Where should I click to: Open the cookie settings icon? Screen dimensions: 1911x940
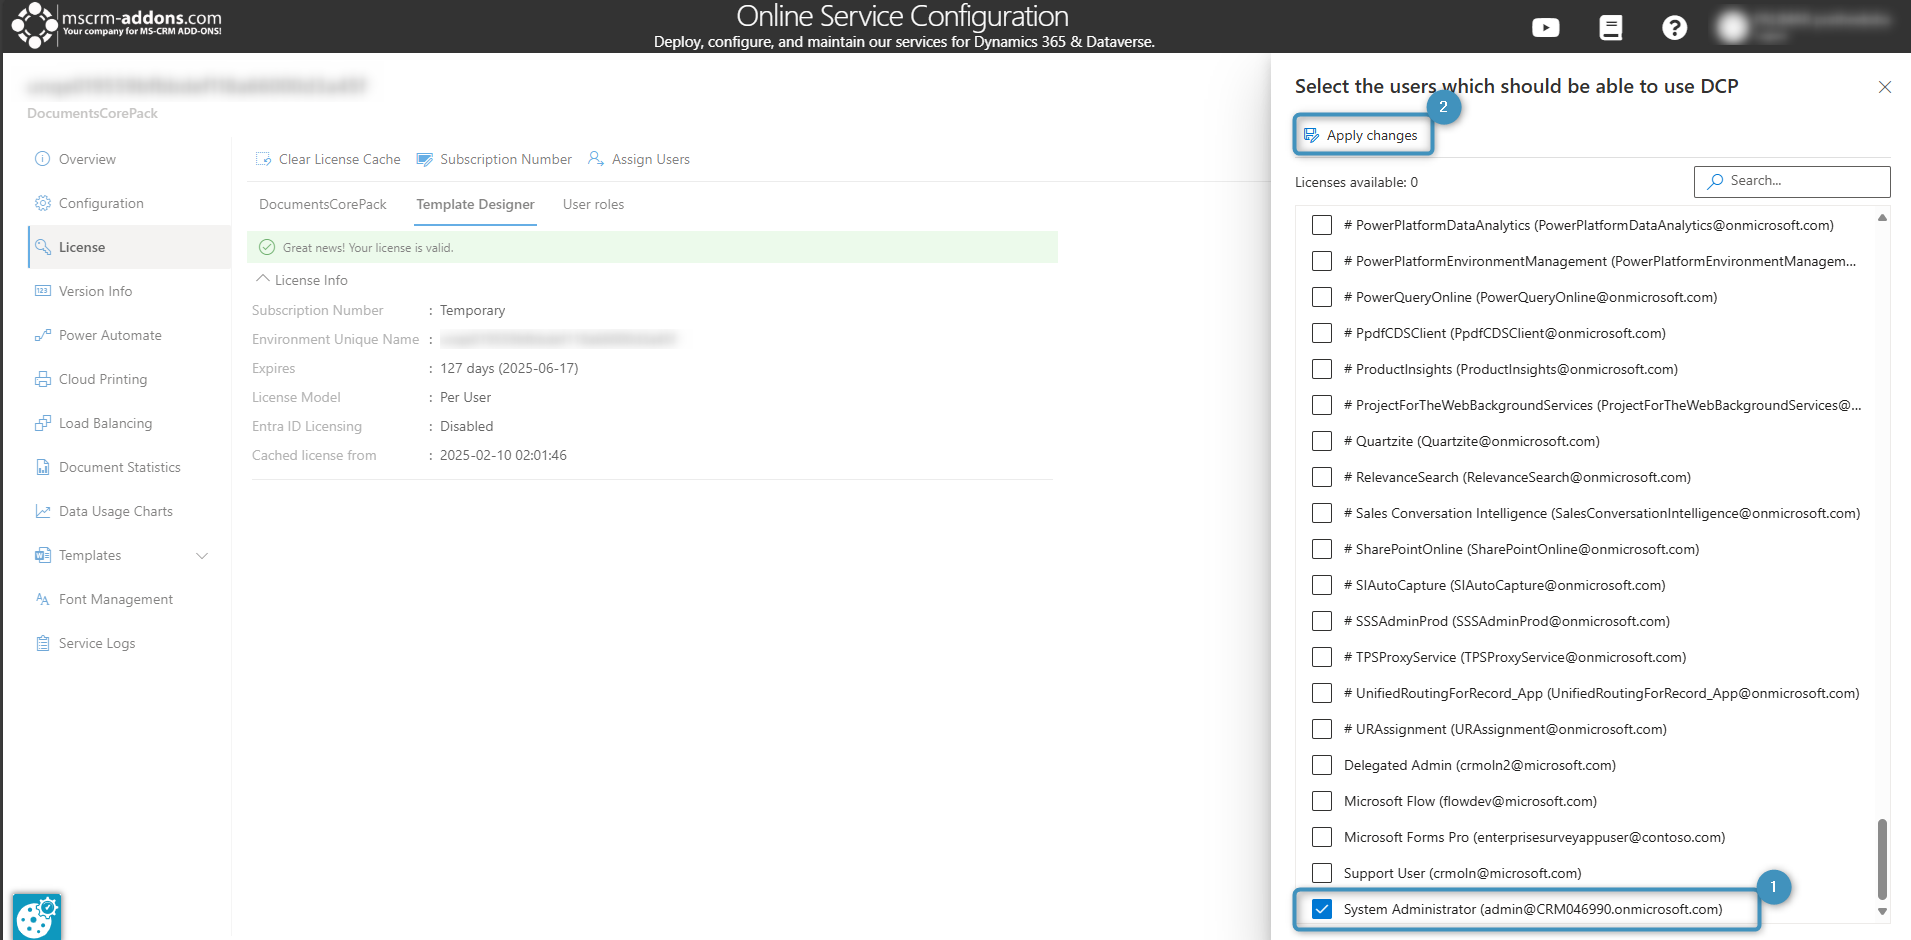pyautogui.click(x=37, y=917)
